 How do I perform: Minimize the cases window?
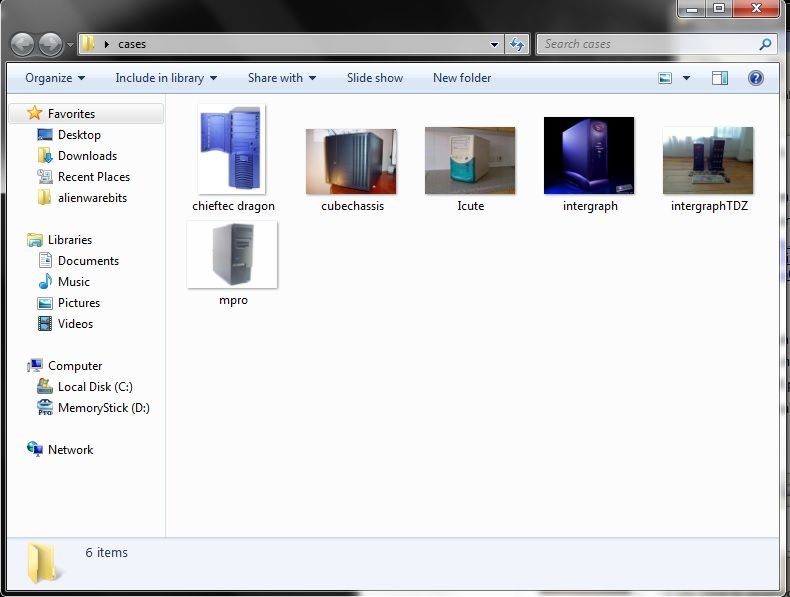coord(693,8)
